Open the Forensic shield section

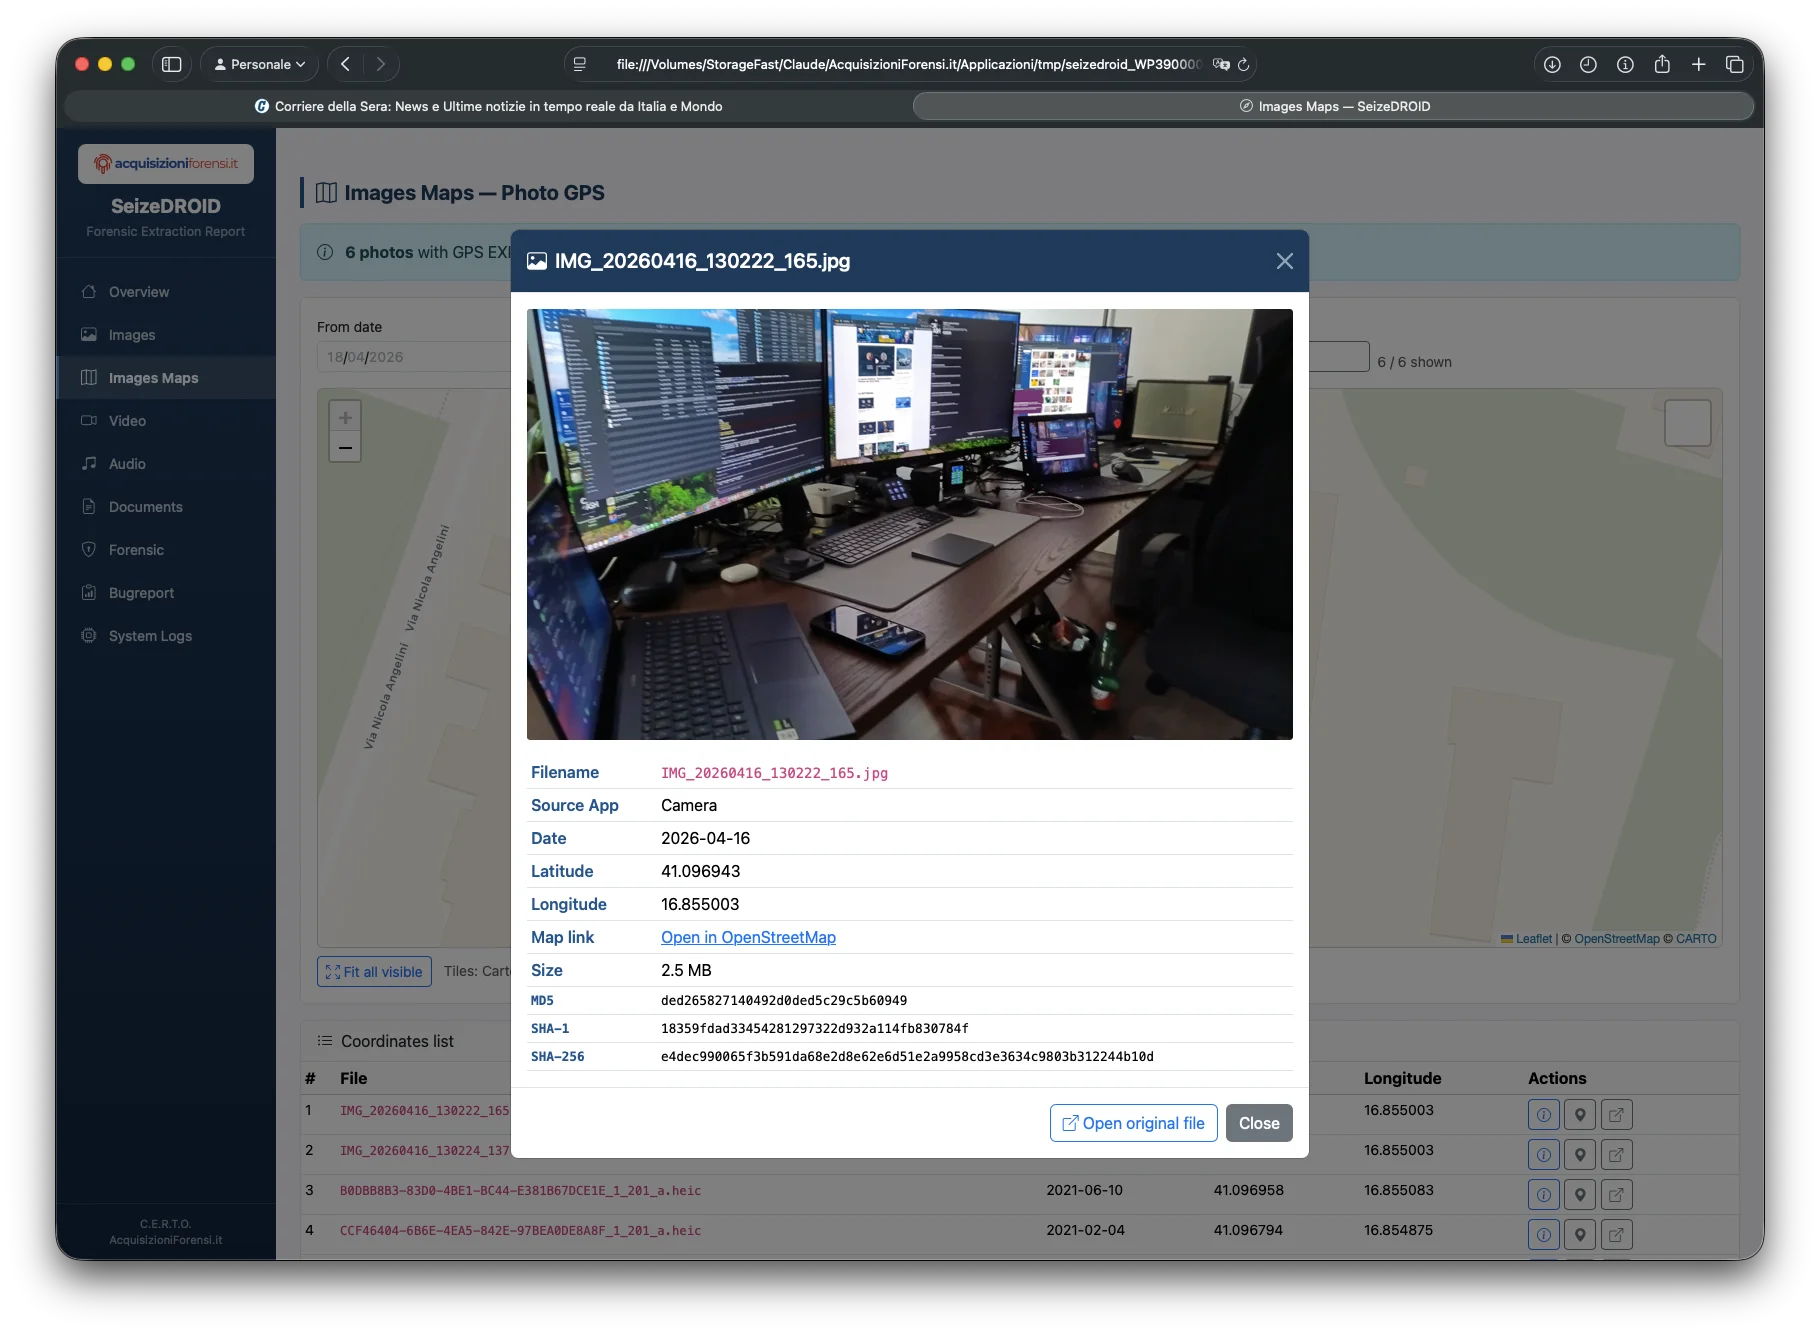[x=136, y=550]
